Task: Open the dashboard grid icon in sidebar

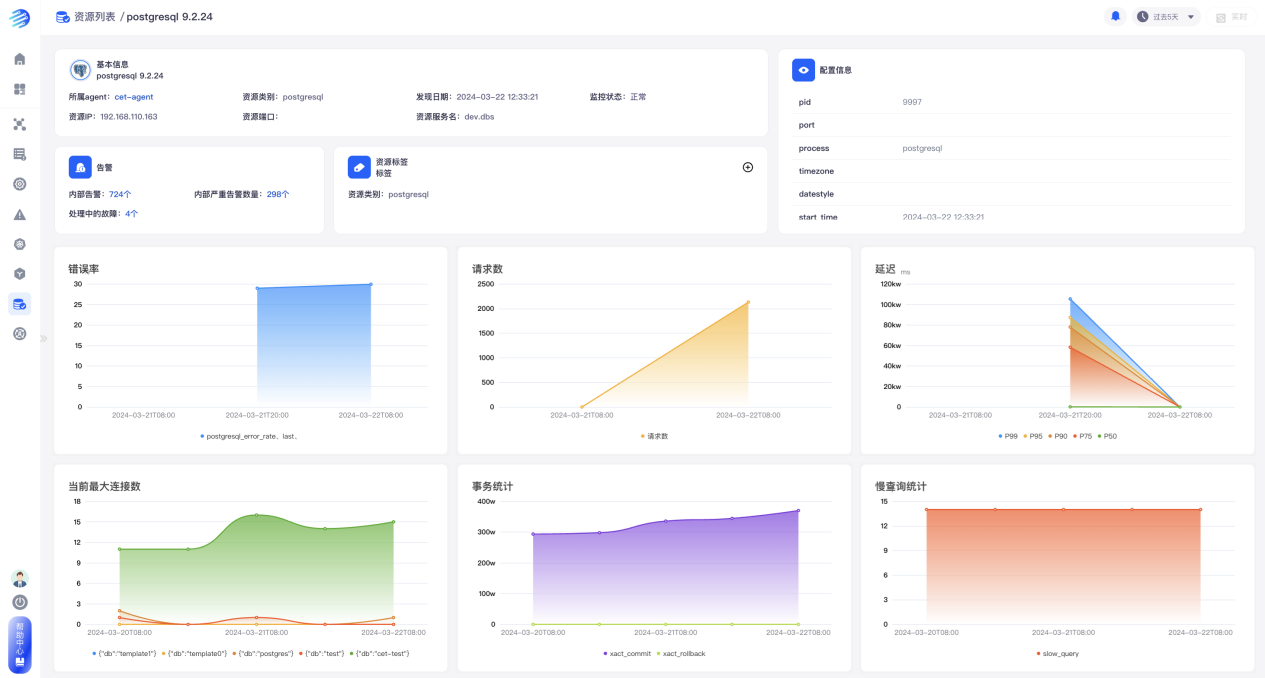Action: [19, 89]
